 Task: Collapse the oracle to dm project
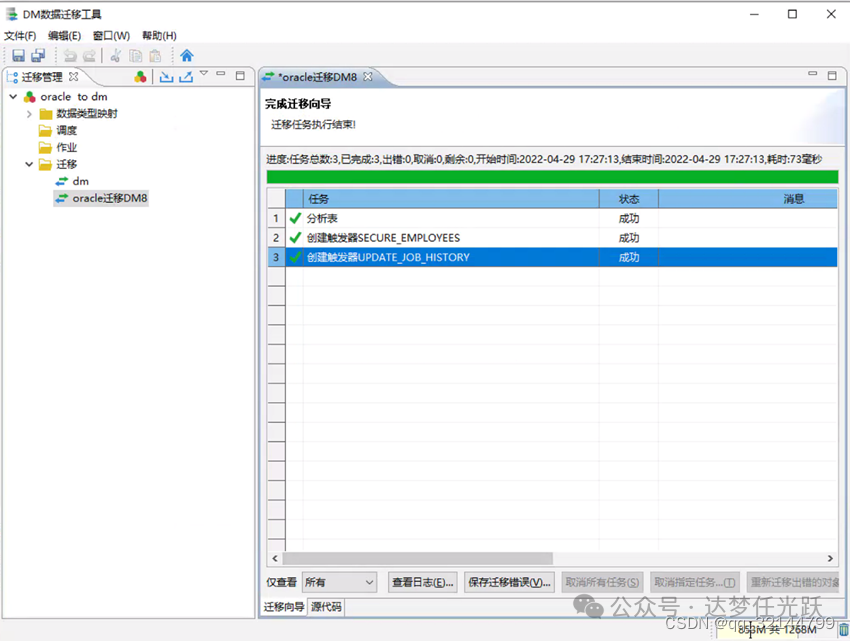click(x=14, y=97)
